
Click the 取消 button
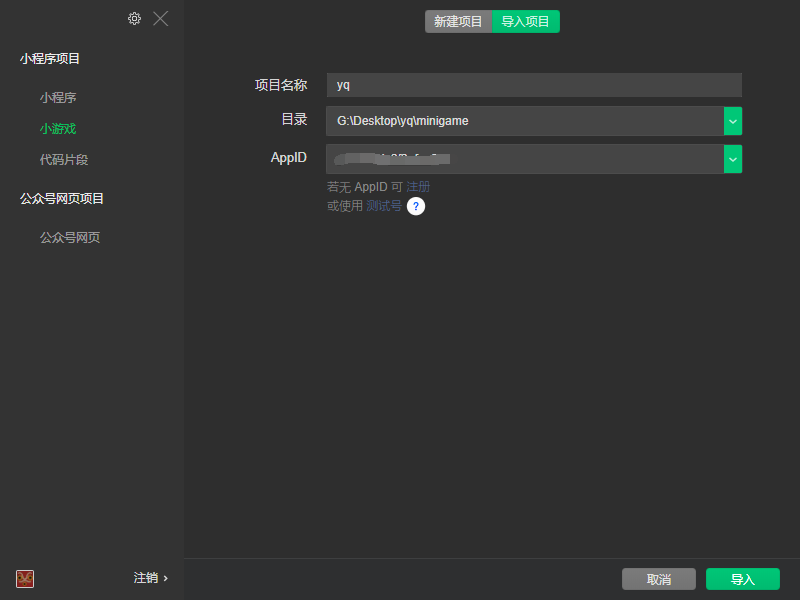coord(659,579)
